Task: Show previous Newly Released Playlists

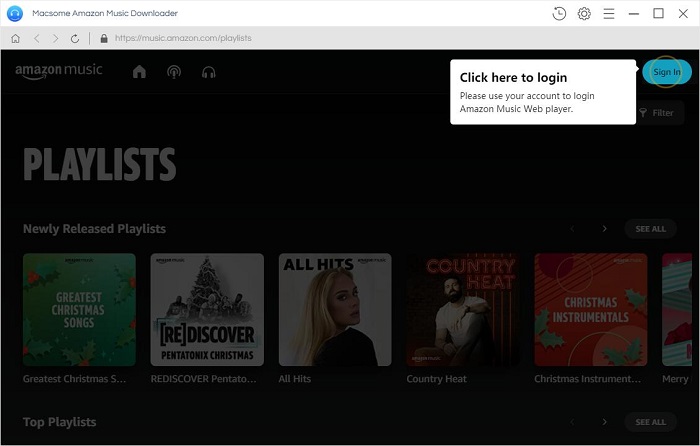Action: [572, 229]
